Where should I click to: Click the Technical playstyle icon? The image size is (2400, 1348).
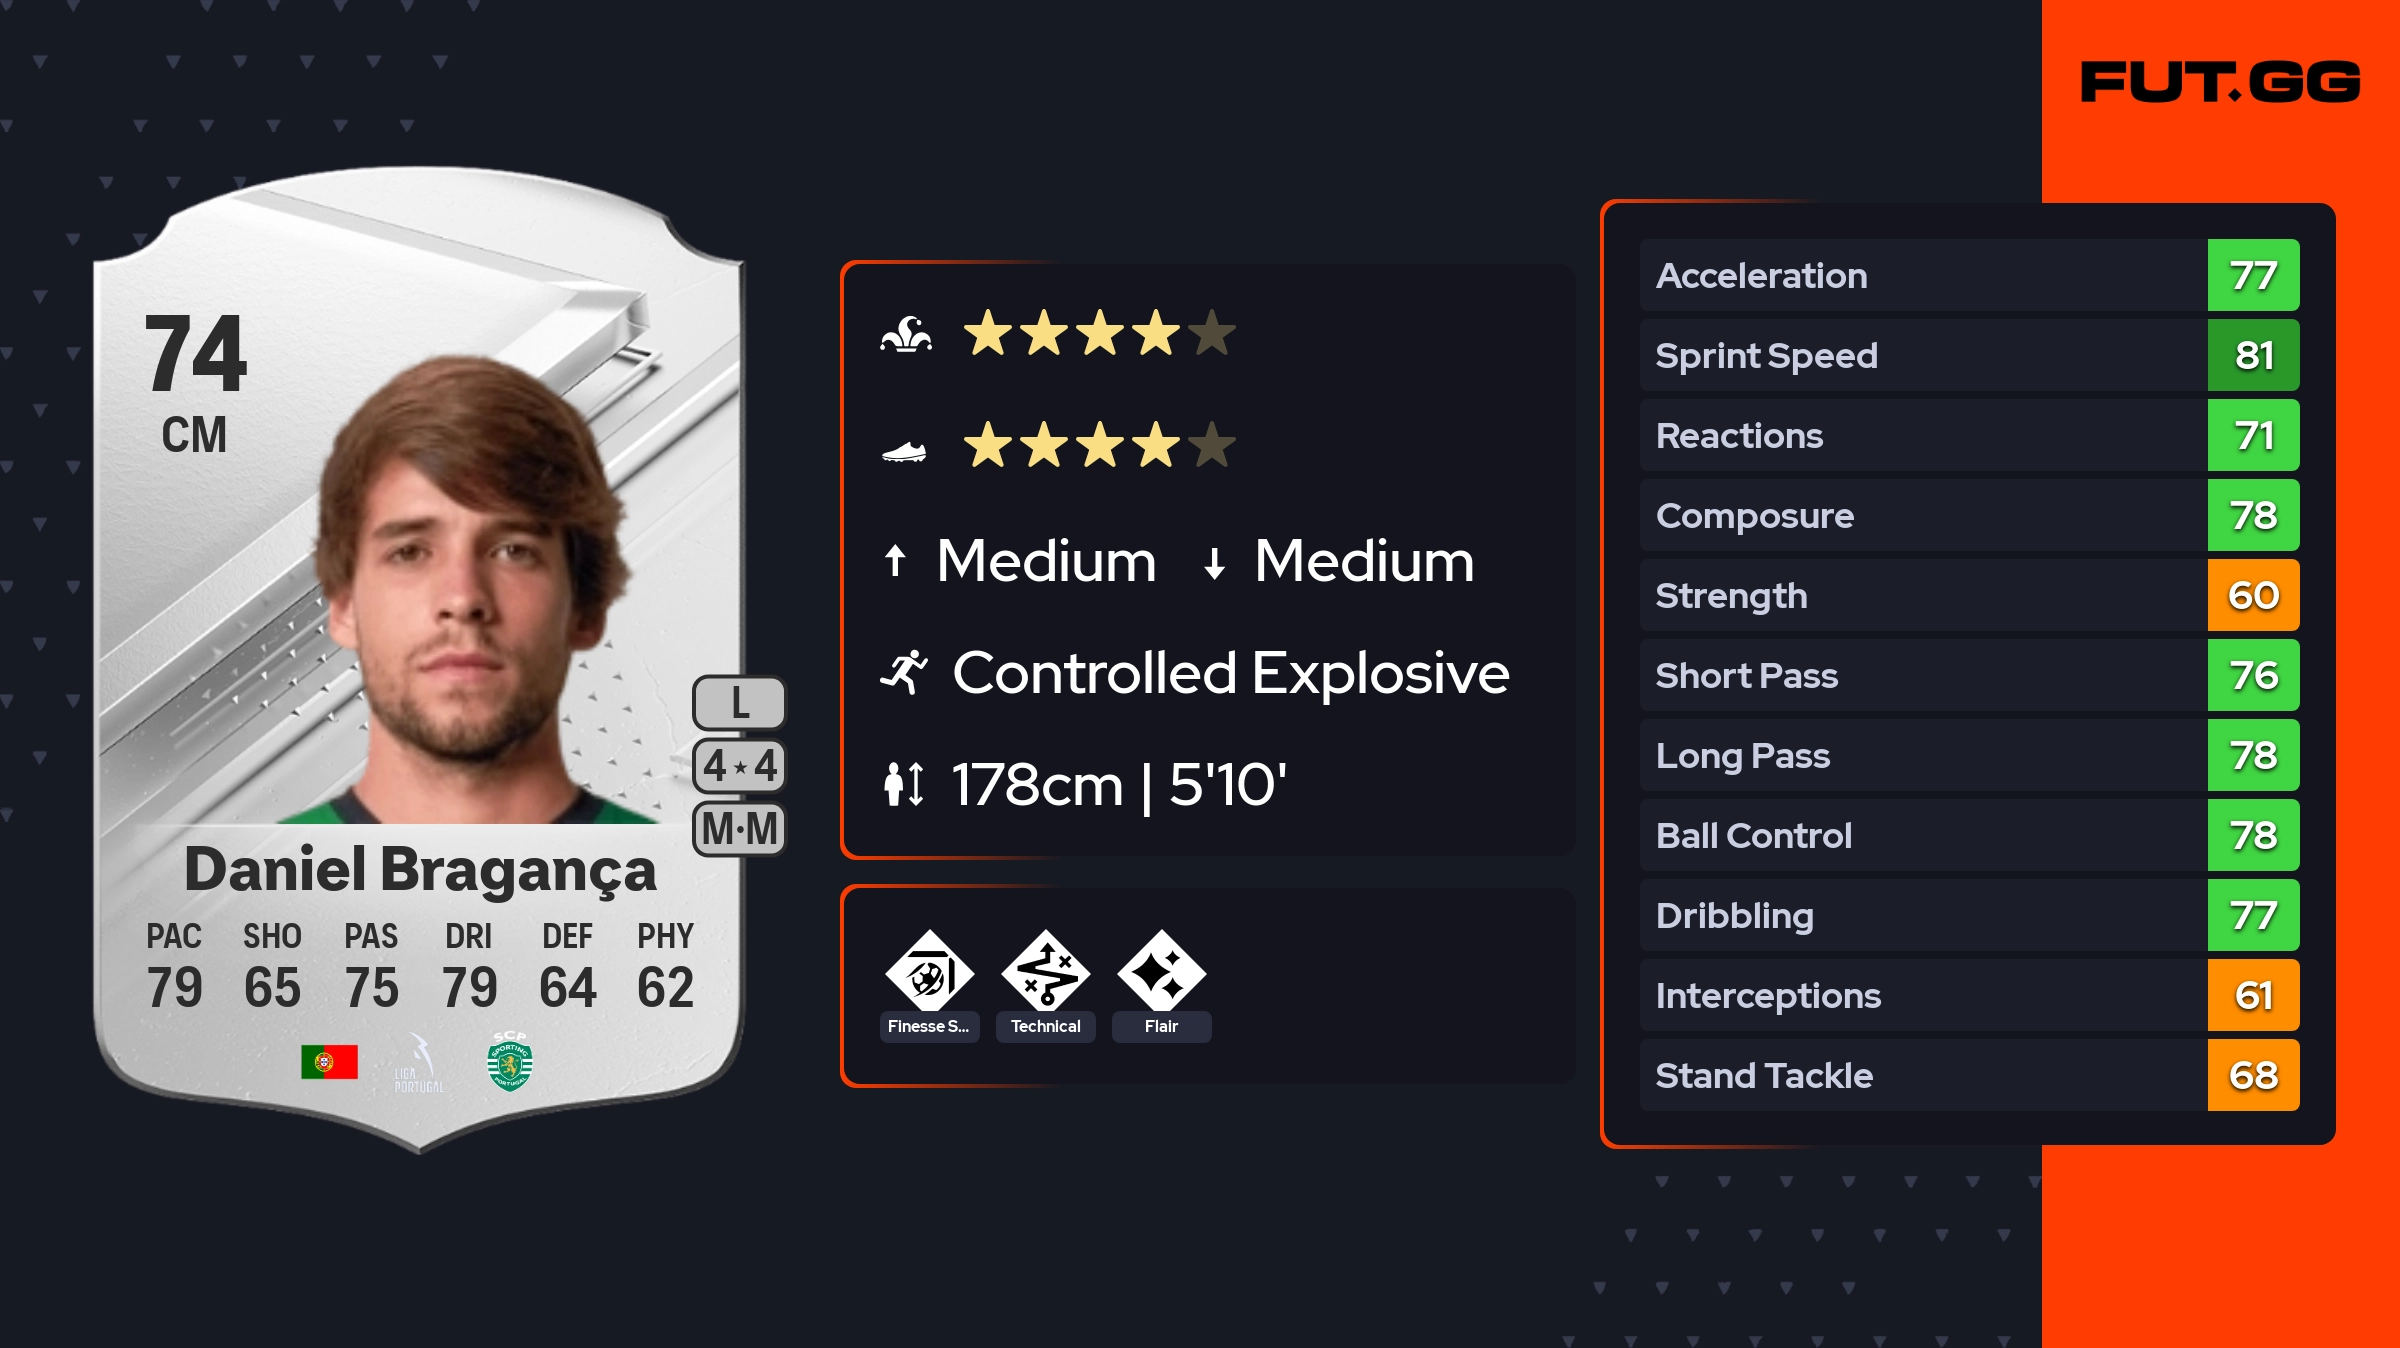tap(1046, 972)
